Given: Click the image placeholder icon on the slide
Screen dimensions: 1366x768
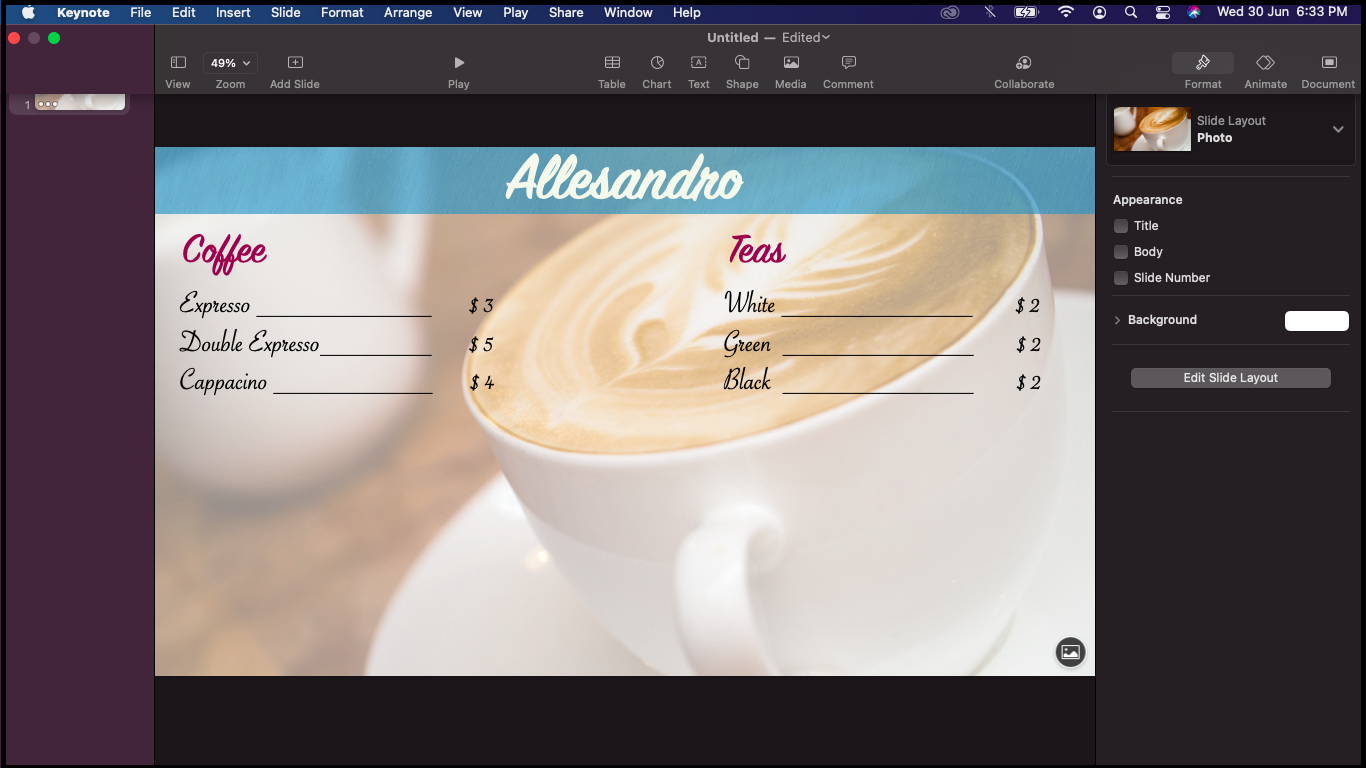Looking at the screenshot, I should [x=1070, y=652].
